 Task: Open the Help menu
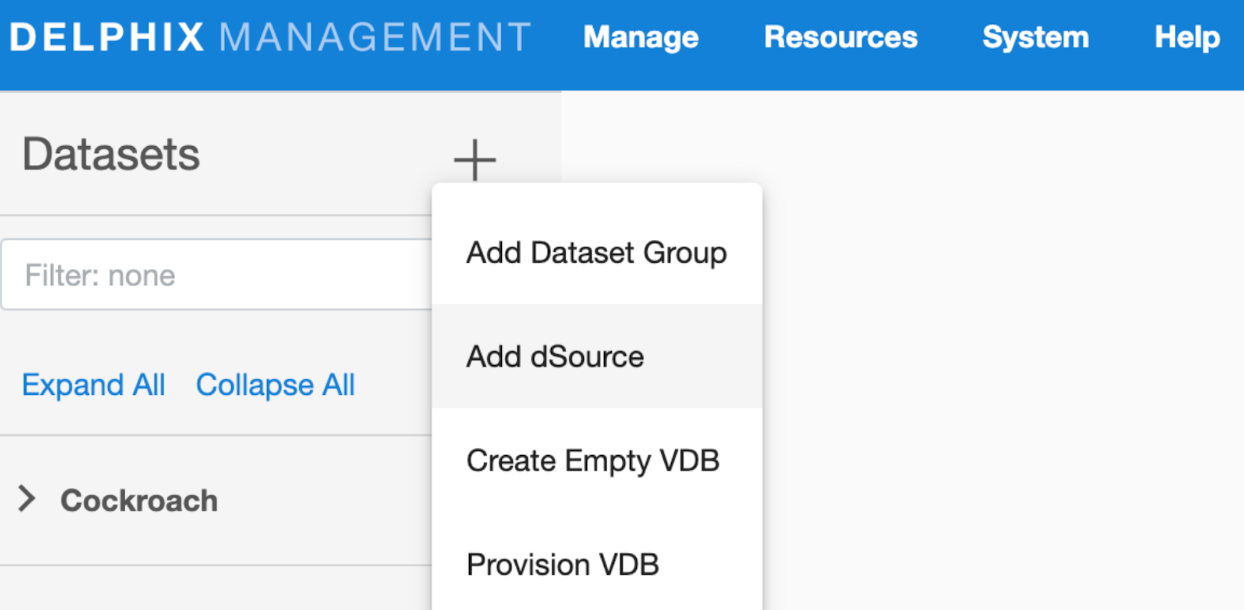point(1186,37)
